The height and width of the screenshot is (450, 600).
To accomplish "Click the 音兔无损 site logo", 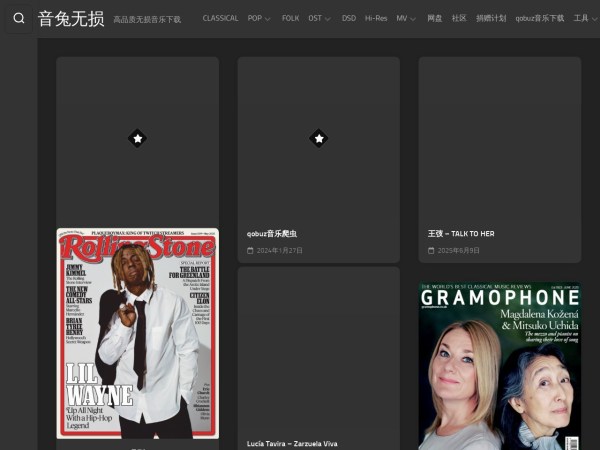I will [70, 18].
